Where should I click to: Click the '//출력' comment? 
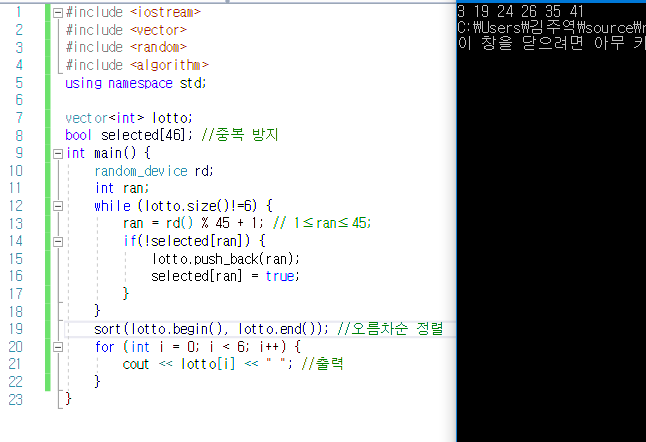pos(322,364)
